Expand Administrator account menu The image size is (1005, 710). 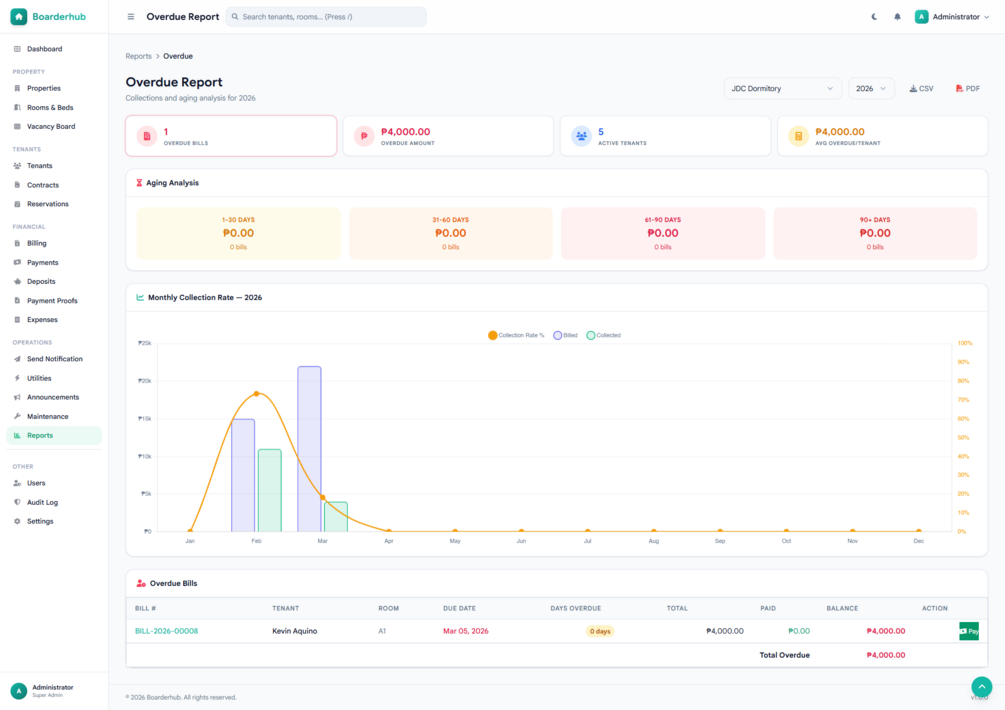point(952,17)
